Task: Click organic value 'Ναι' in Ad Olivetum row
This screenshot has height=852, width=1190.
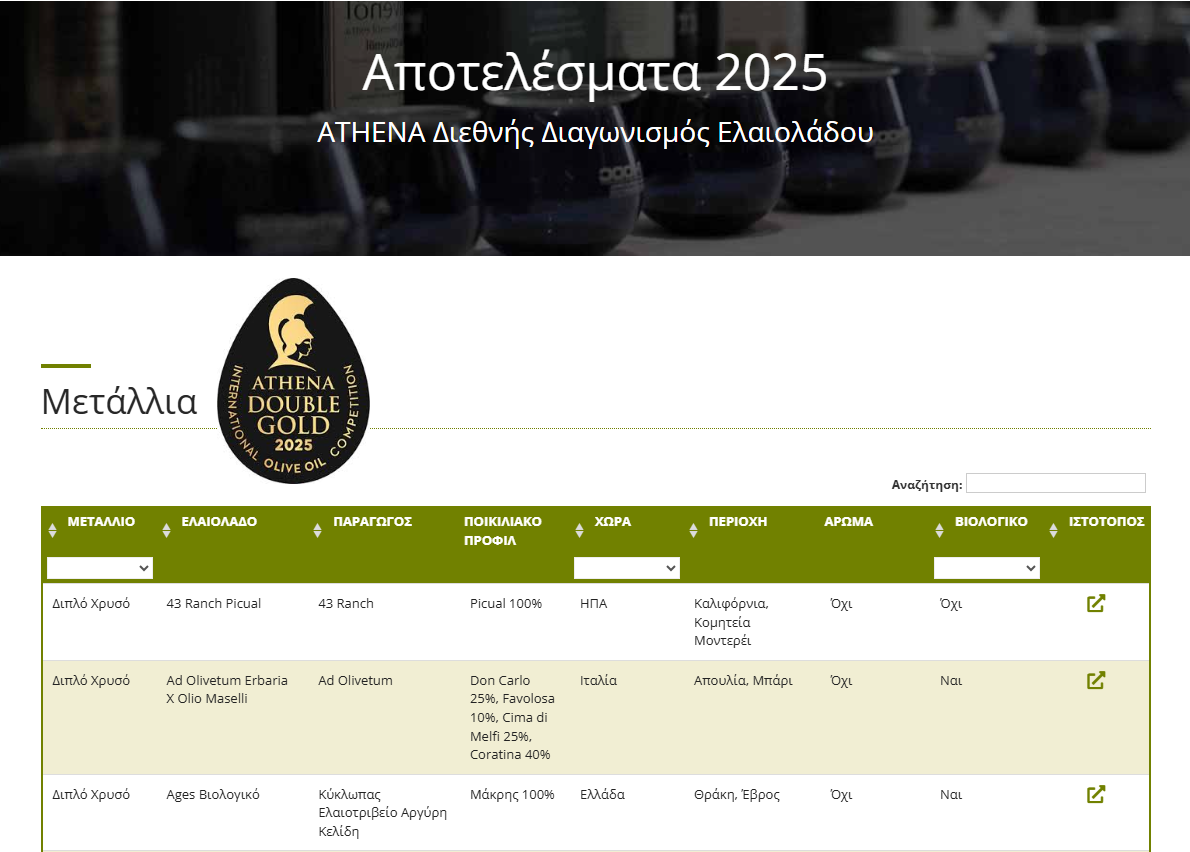Action: tap(950, 680)
